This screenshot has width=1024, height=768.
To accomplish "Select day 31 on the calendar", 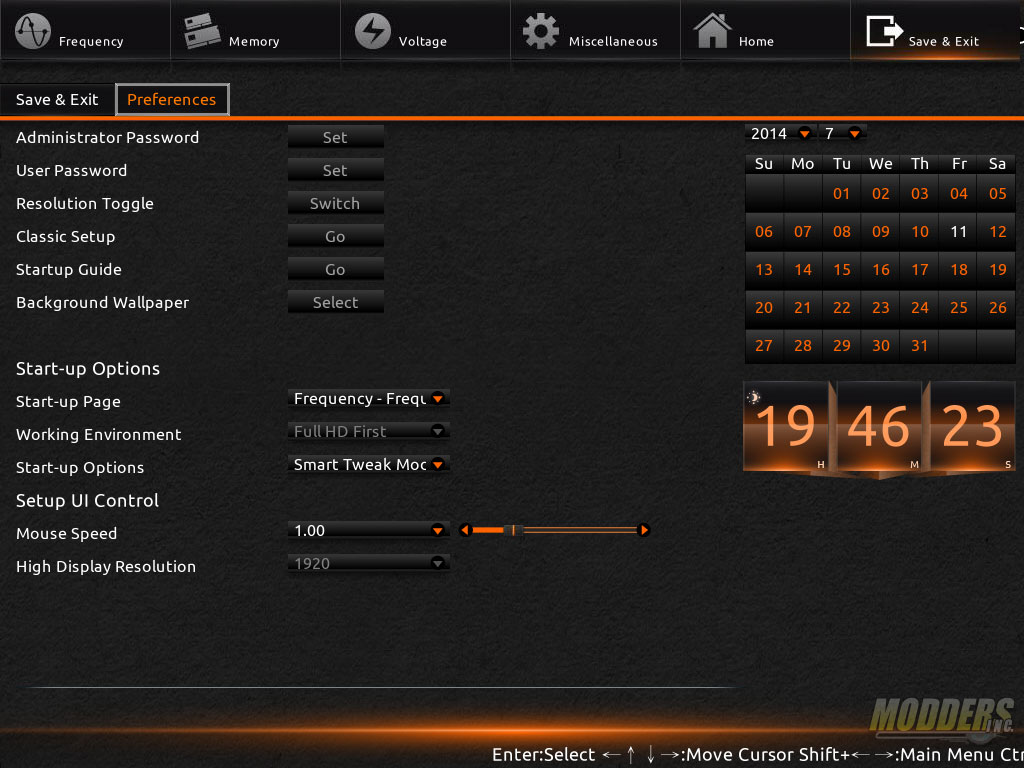I will (x=919, y=345).
